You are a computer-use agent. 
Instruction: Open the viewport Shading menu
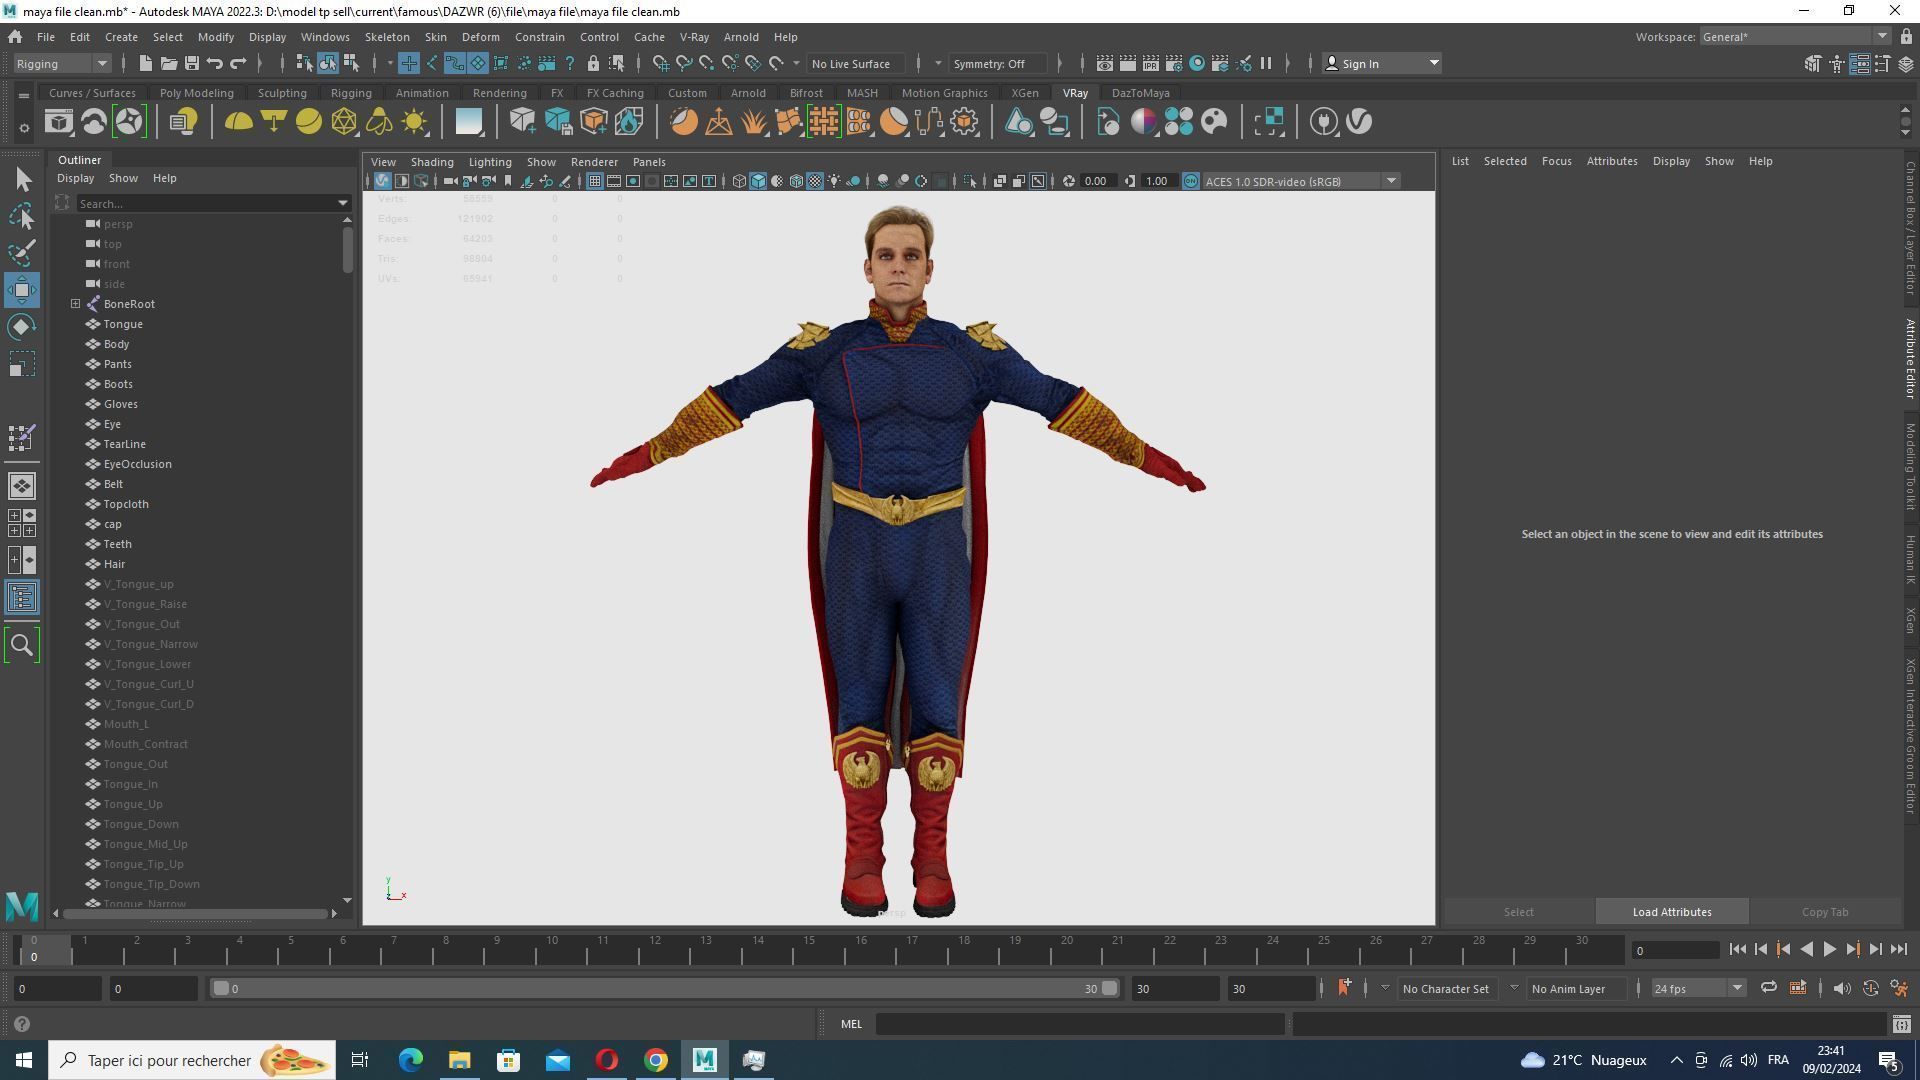point(432,162)
